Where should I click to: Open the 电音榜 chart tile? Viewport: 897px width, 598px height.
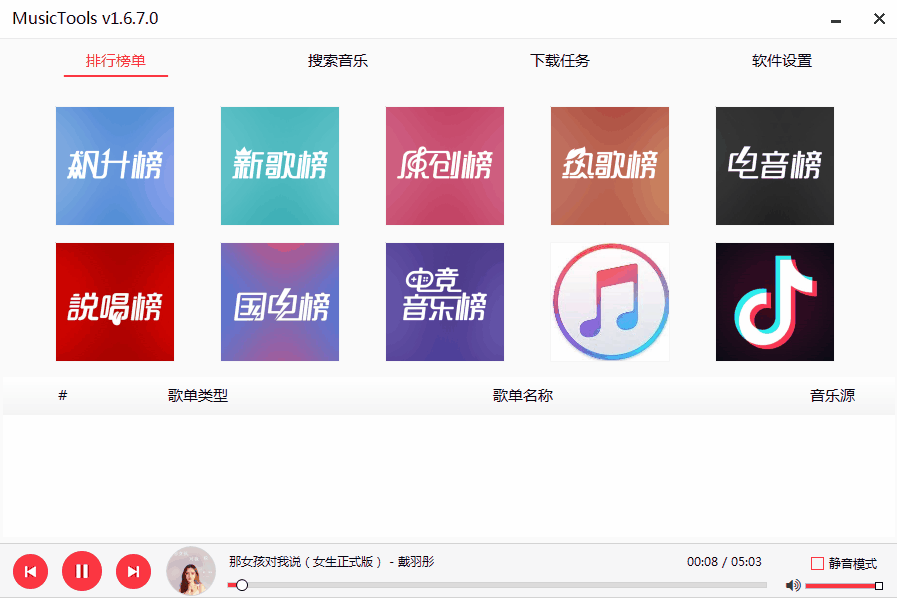click(x=775, y=165)
